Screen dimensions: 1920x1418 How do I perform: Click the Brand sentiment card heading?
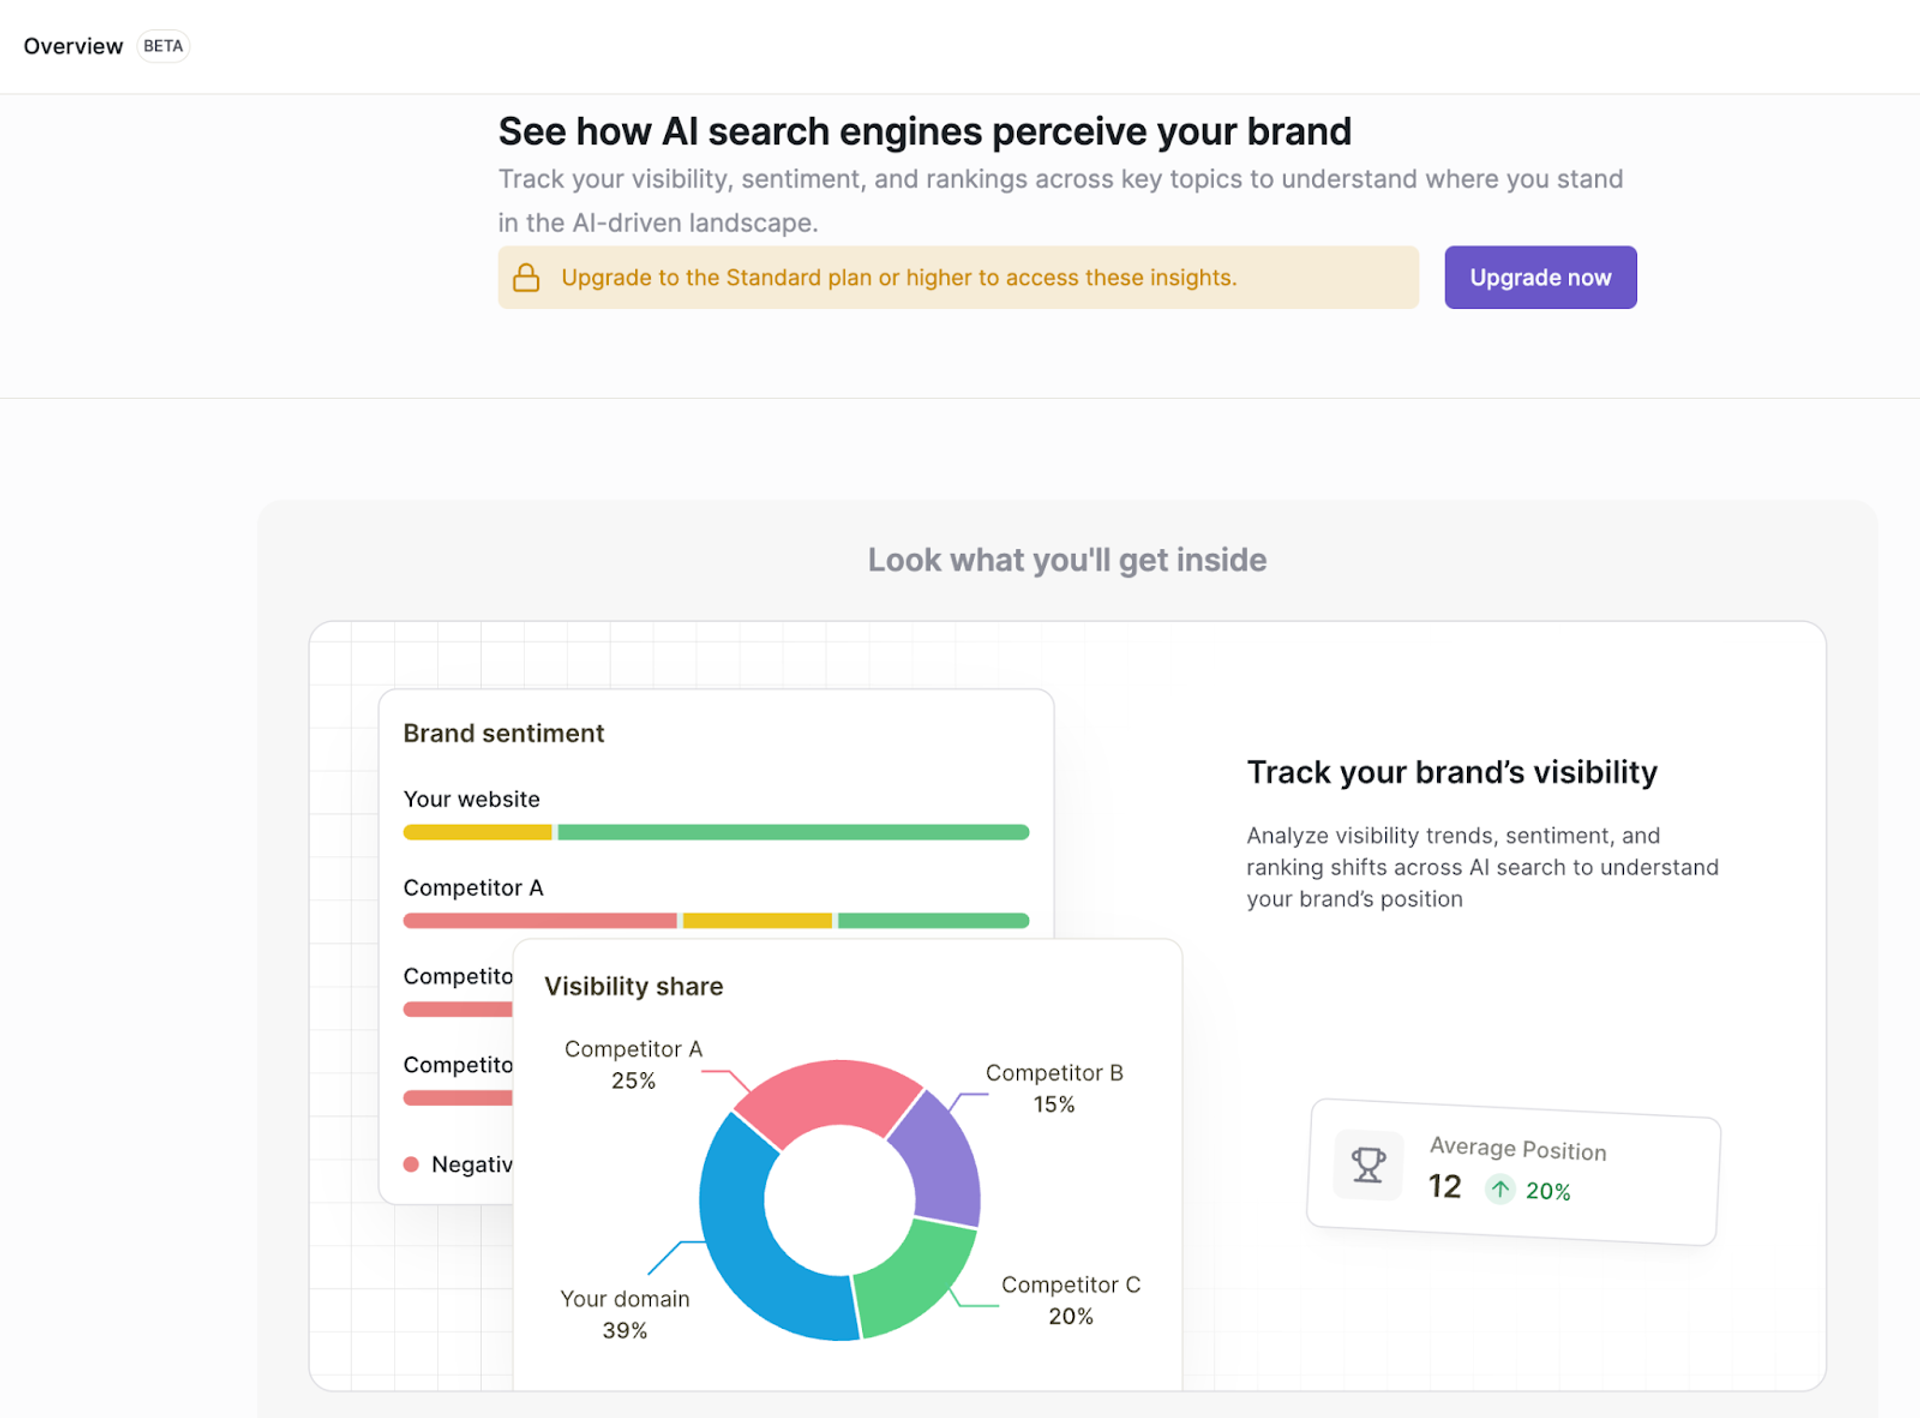pyautogui.click(x=504, y=733)
